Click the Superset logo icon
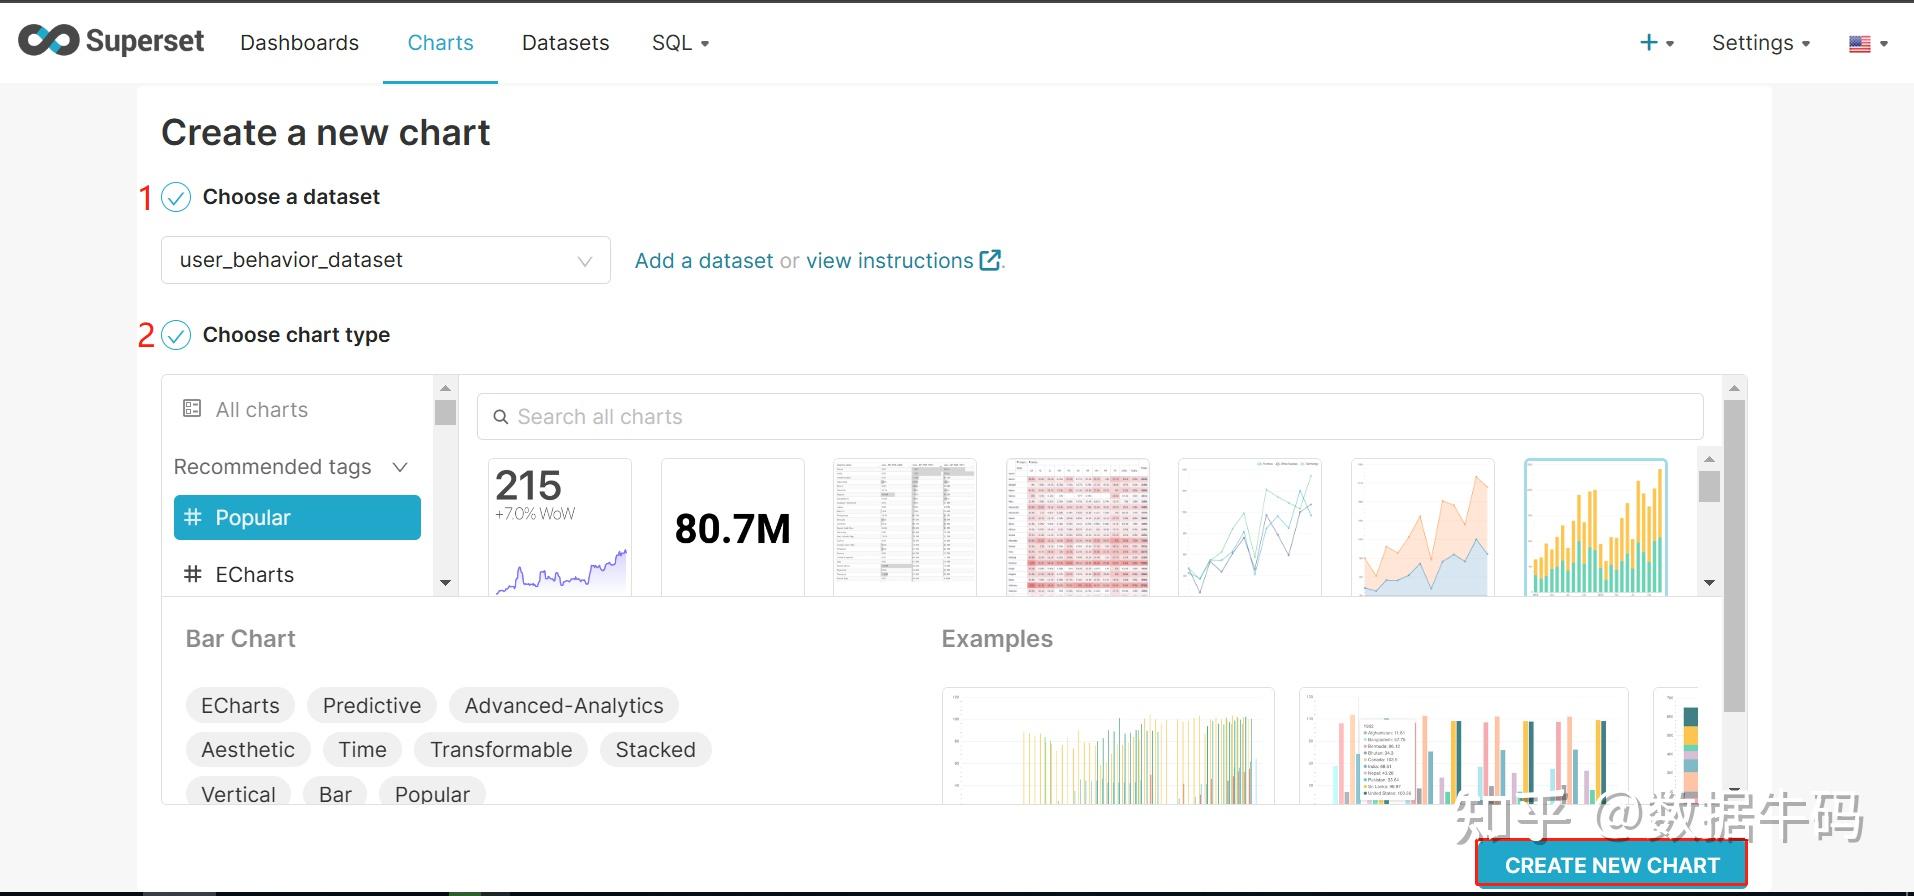The width and height of the screenshot is (1914, 896). [x=48, y=41]
